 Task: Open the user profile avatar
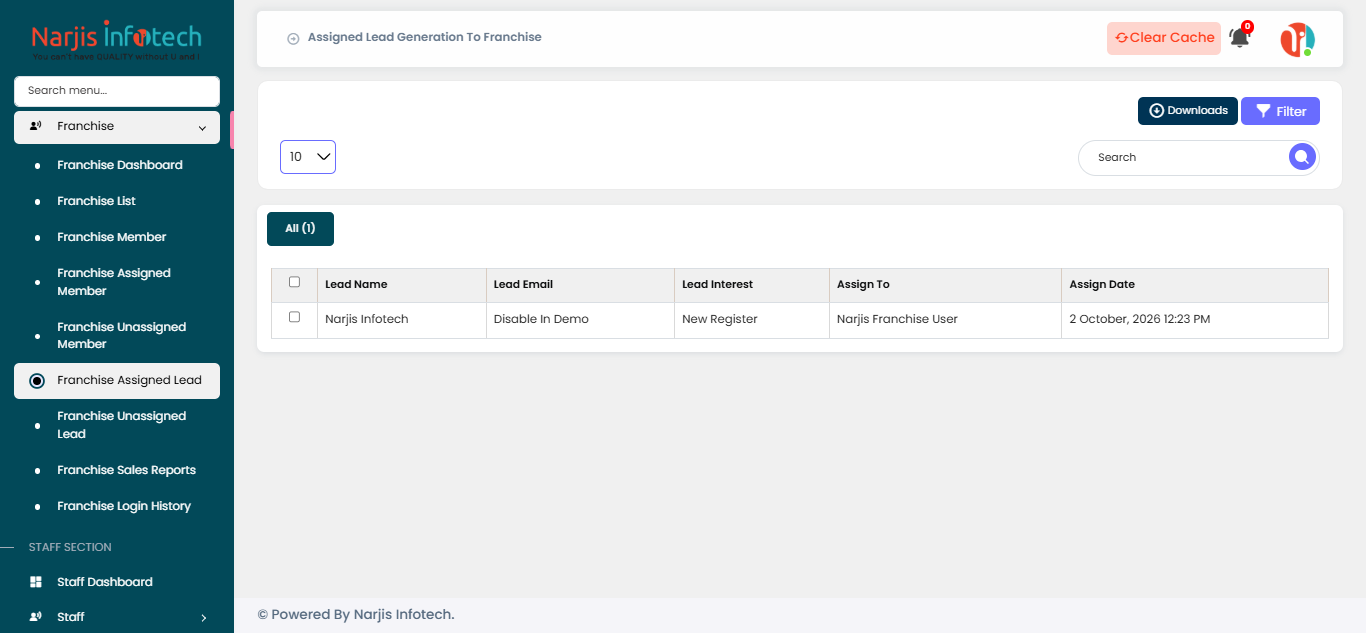[1297, 39]
